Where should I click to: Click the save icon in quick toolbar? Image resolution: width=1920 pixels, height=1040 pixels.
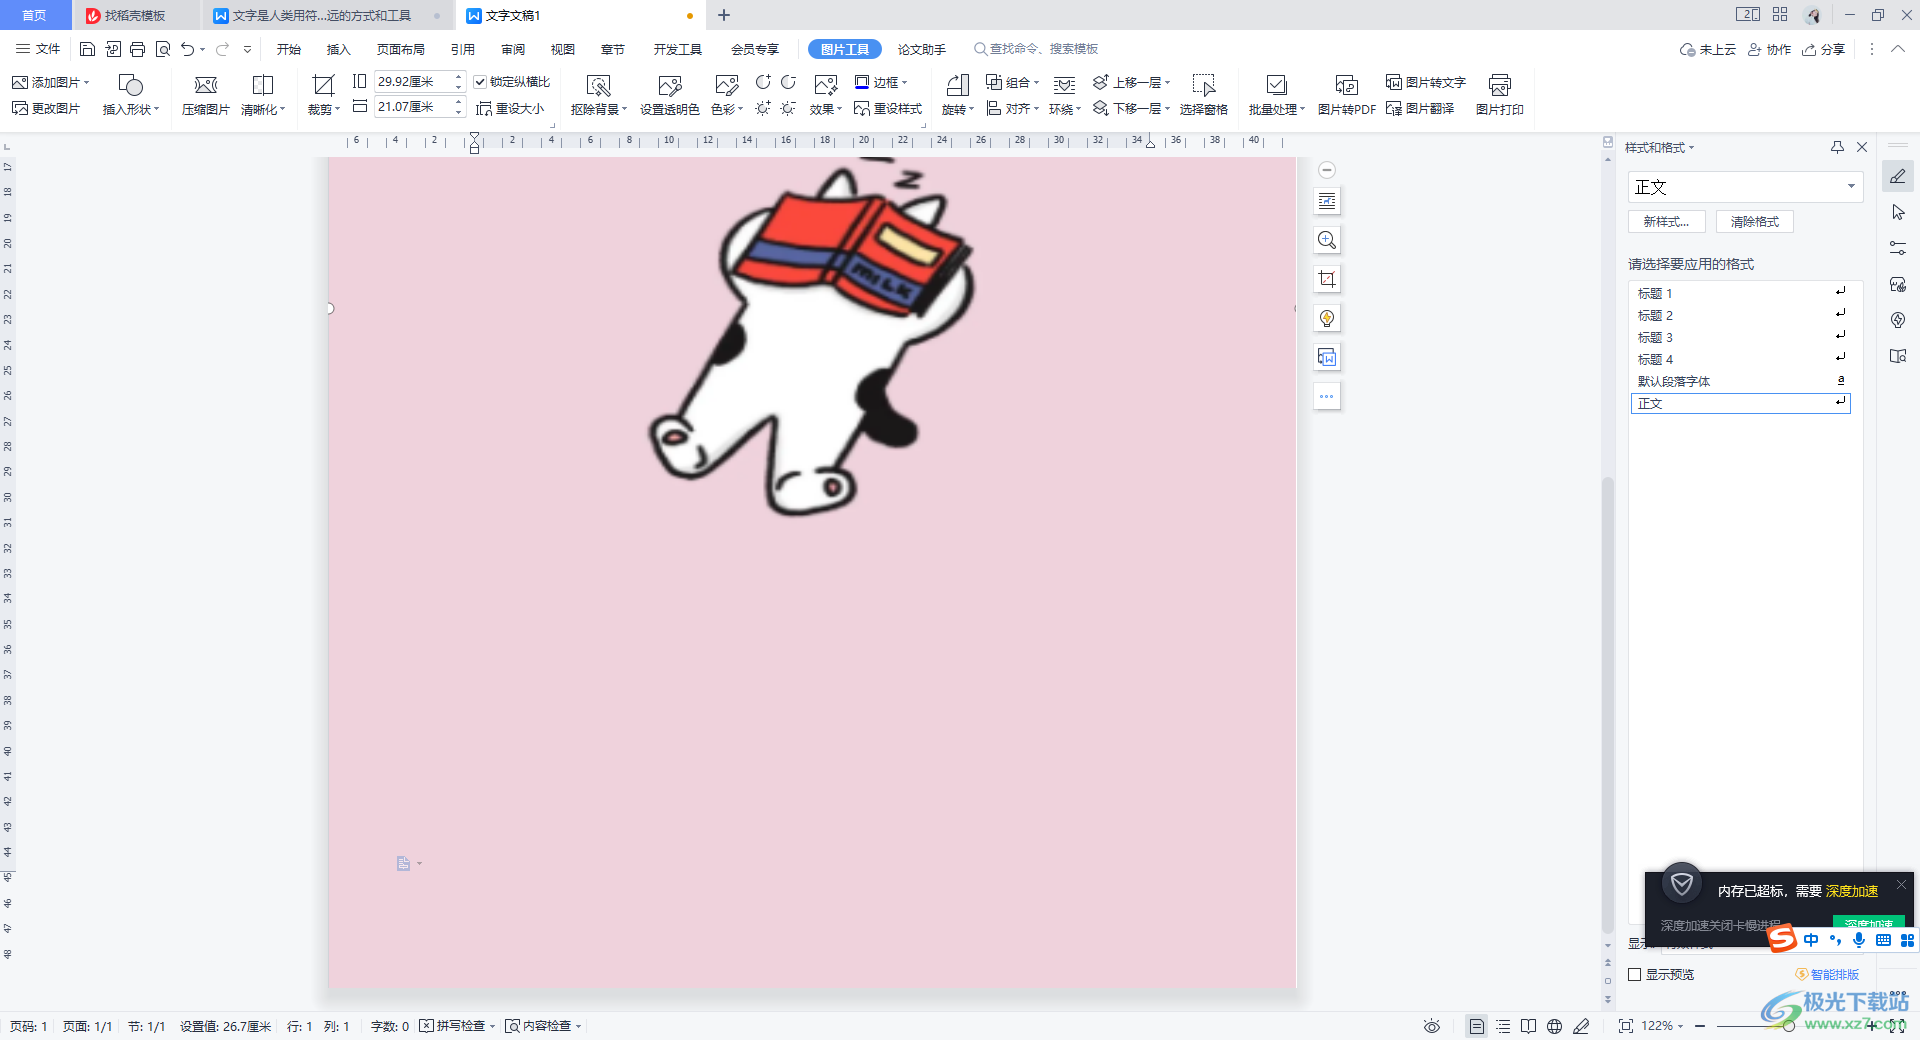tap(87, 49)
